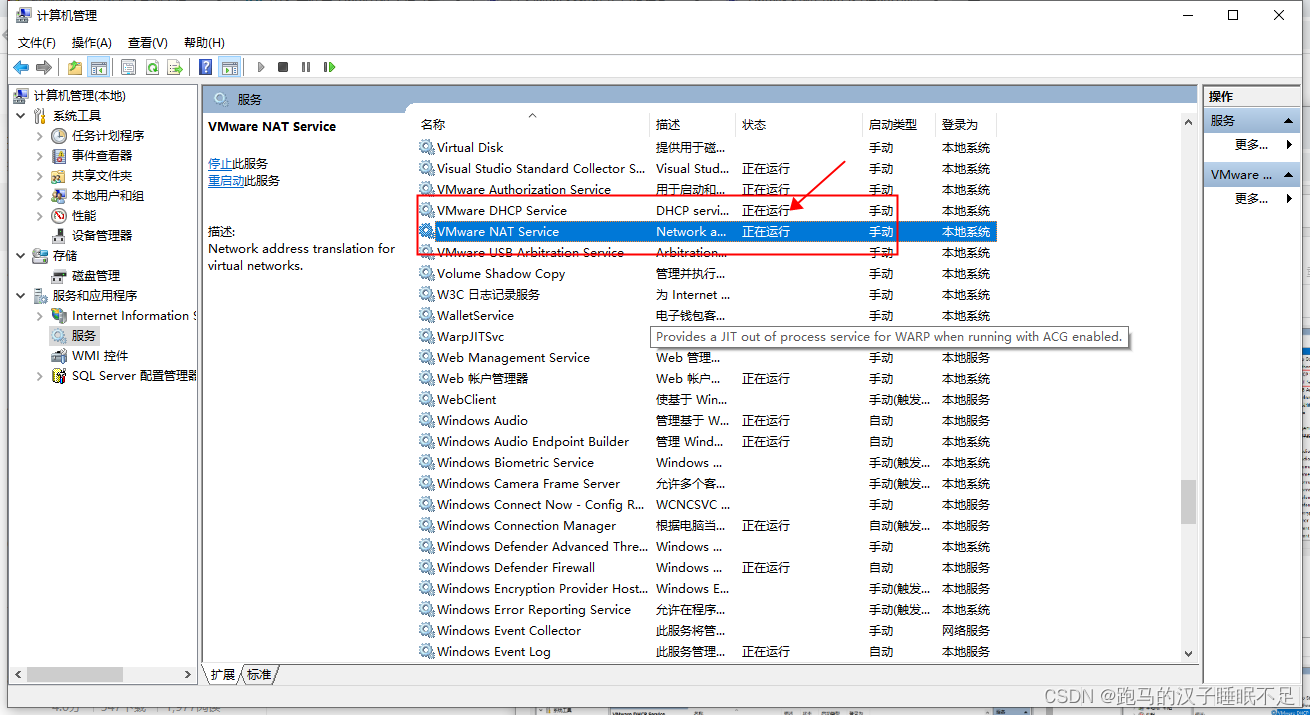The image size is (1310, 715).
Task: Select the VMware NAT Service row
Action: click(x=706, y=231)
